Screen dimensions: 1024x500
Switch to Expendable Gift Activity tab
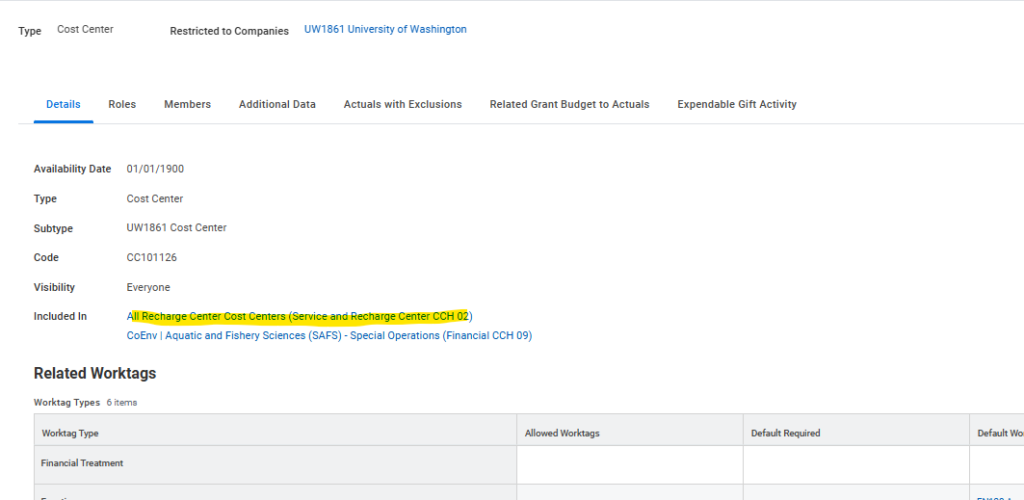pyautogui.click(x=736, y=104)
